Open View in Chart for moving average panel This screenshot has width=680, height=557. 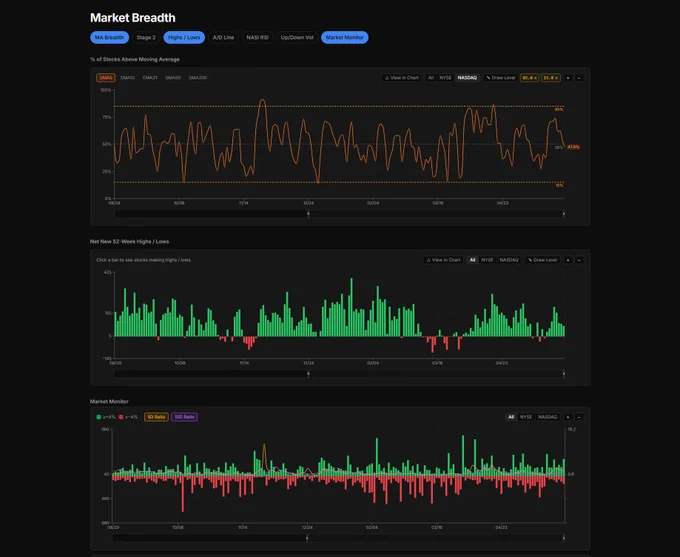tap(402, 78)
